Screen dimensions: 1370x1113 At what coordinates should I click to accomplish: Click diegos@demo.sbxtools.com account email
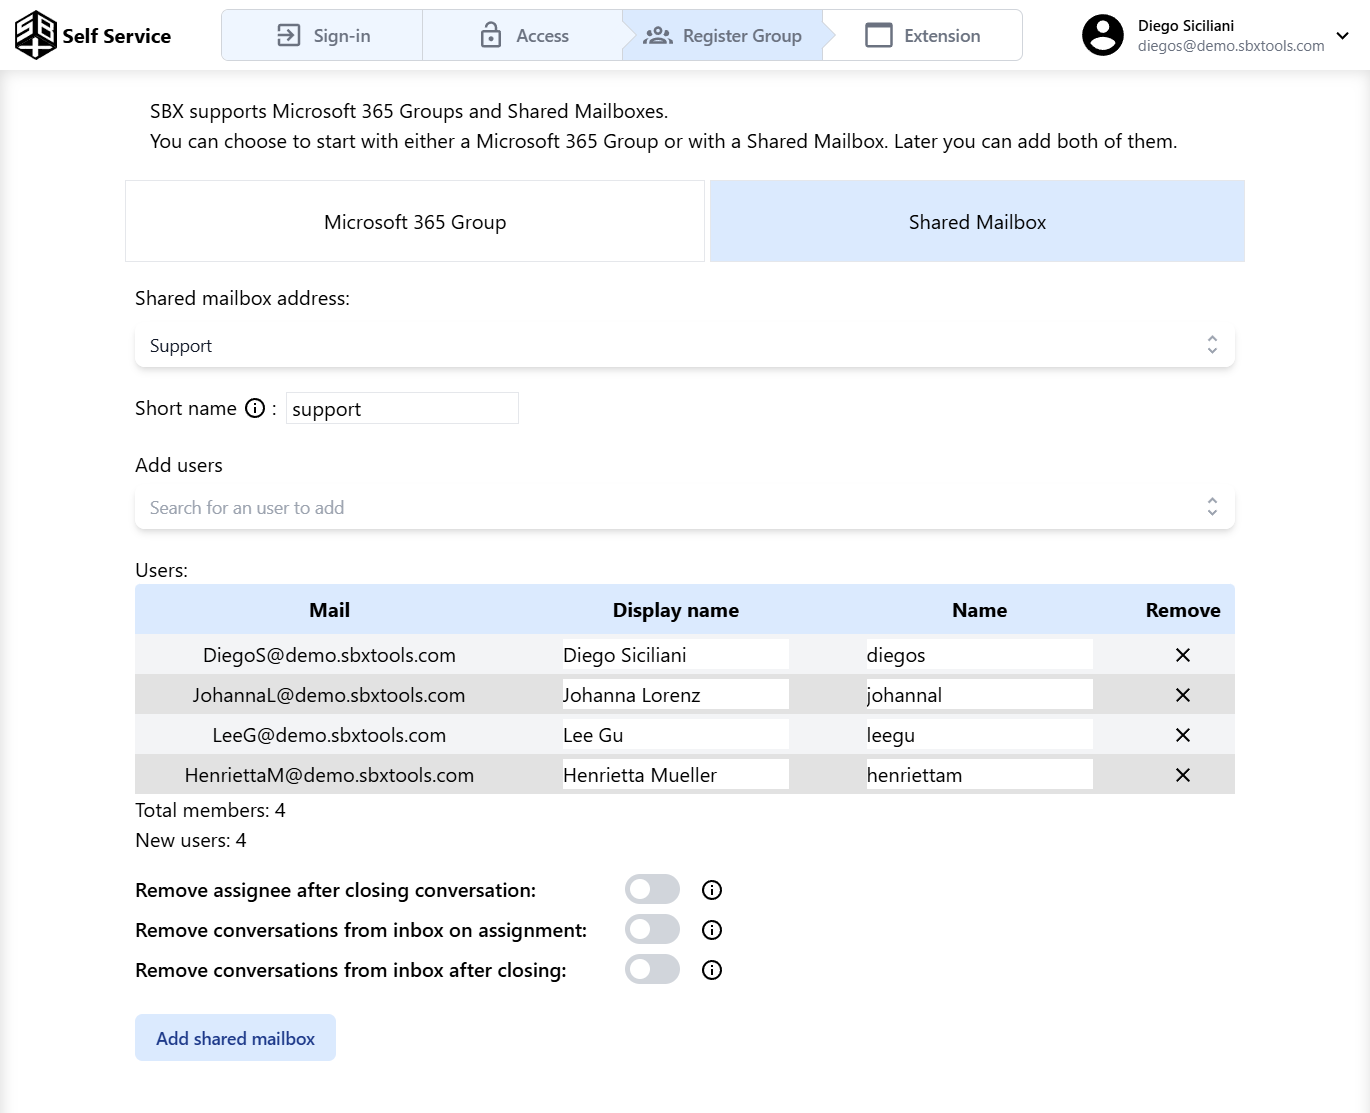click(1231, 46)
